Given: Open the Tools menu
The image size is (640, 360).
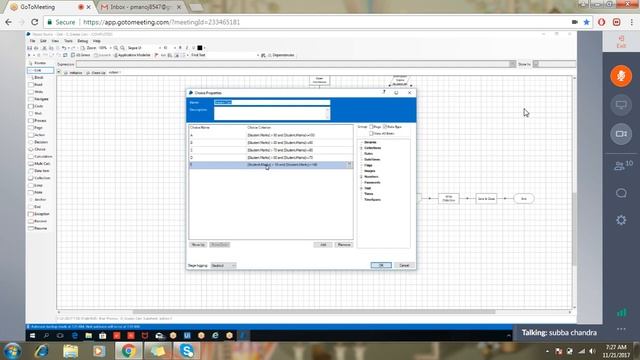Looking at the screenshot, I should pos(68,41).
